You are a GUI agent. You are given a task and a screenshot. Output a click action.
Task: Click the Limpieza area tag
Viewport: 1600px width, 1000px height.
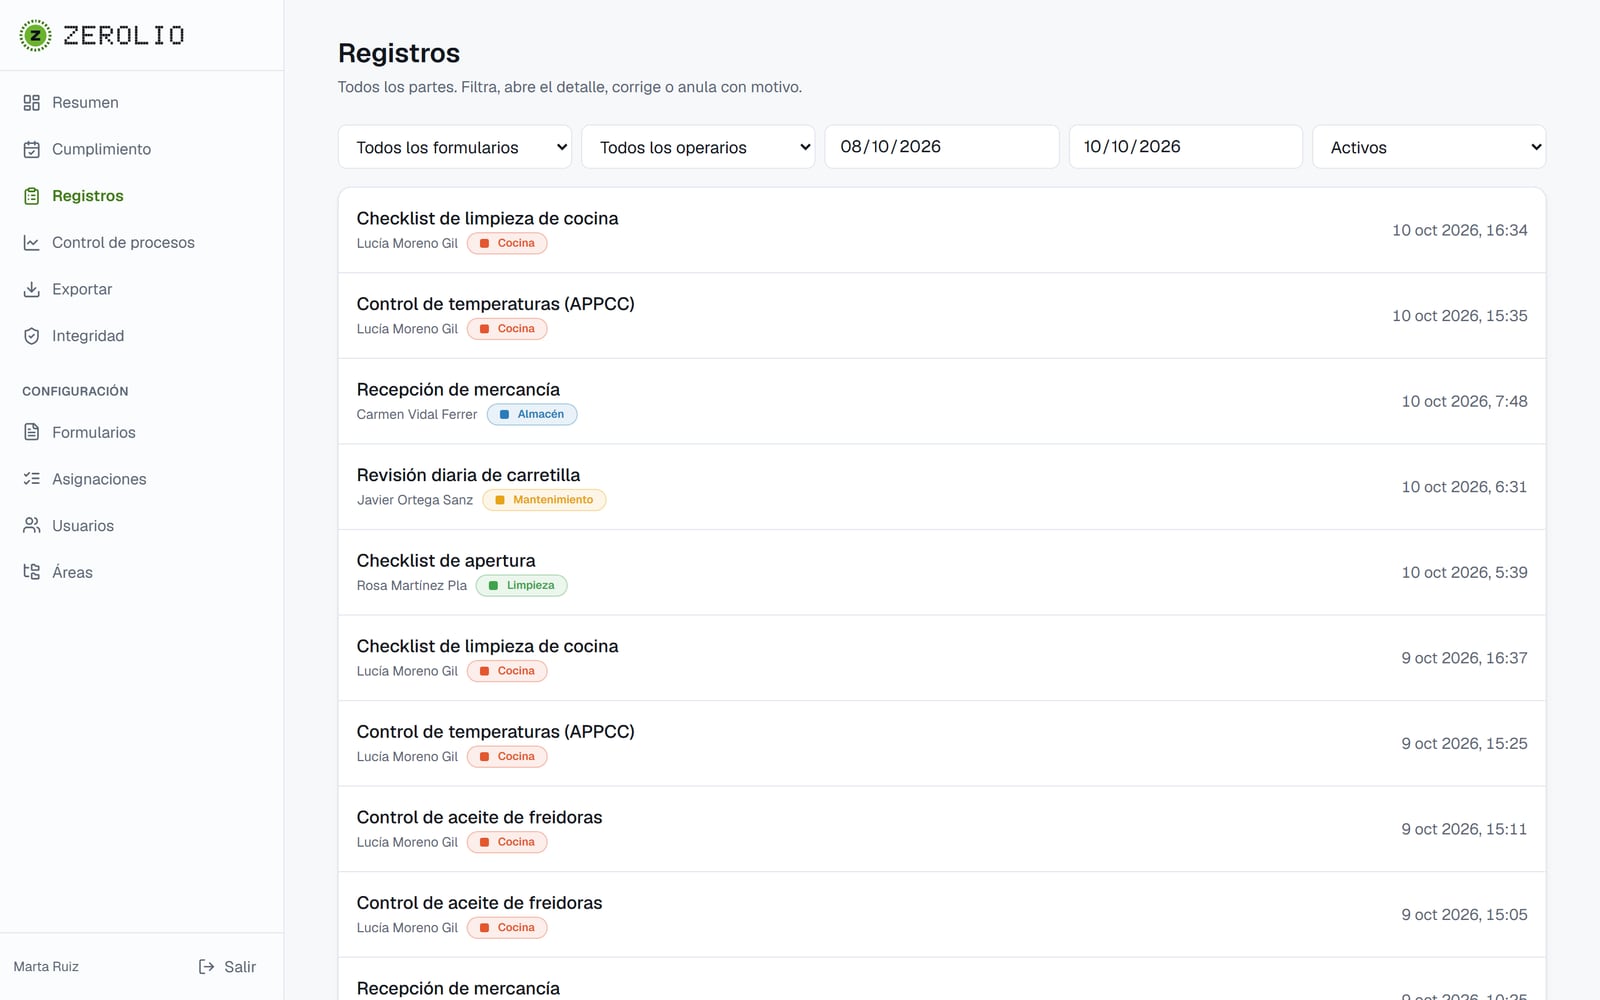[521, 585]
